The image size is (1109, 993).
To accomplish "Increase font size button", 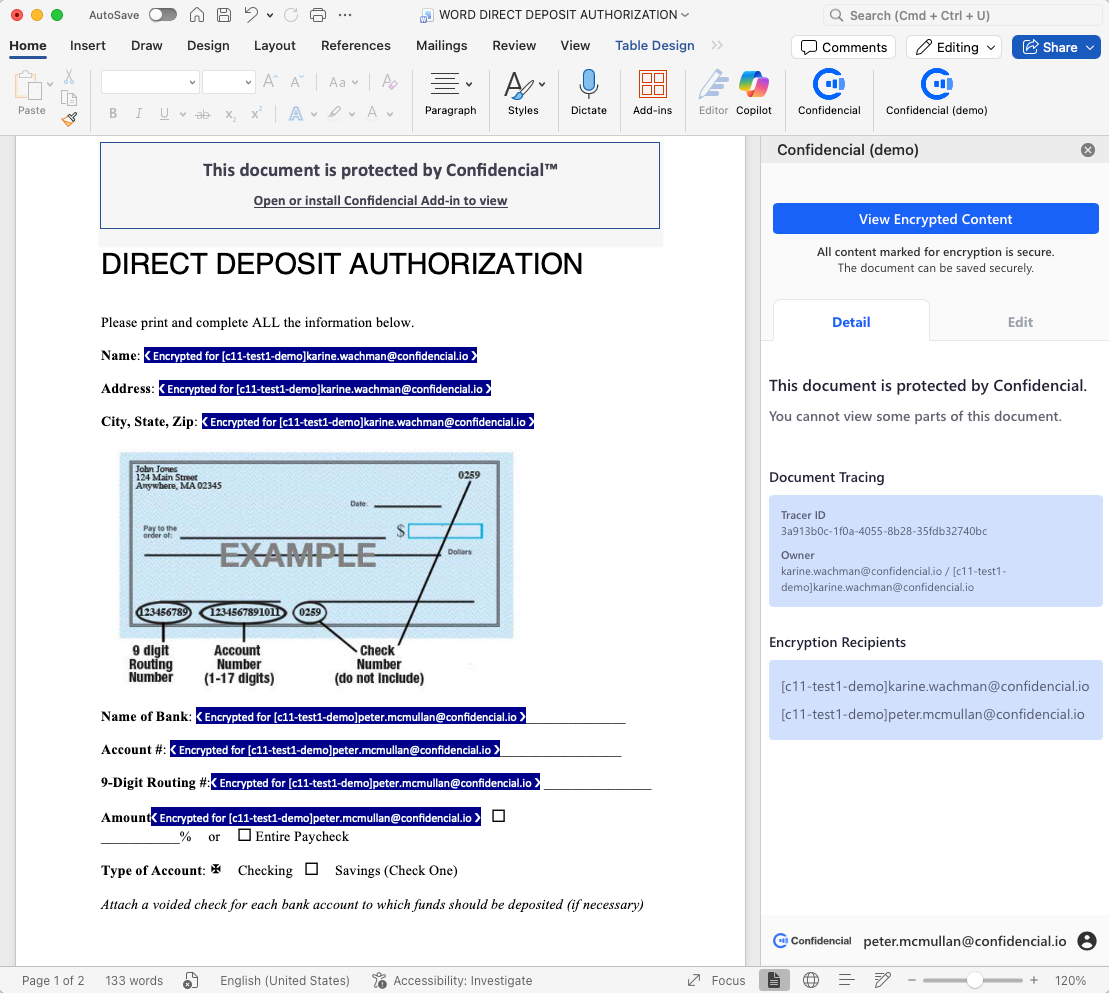I will point(270,82).
